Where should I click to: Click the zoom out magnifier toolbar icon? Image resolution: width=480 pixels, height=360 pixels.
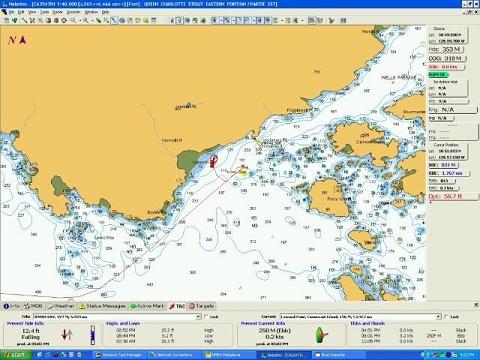[86, 21]
